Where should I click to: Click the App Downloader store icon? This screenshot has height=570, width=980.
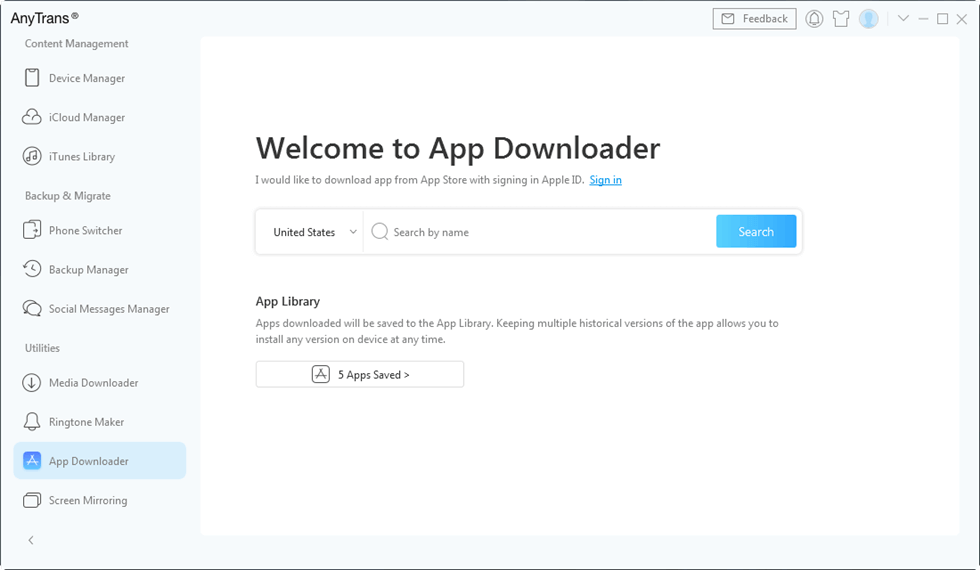32,461
